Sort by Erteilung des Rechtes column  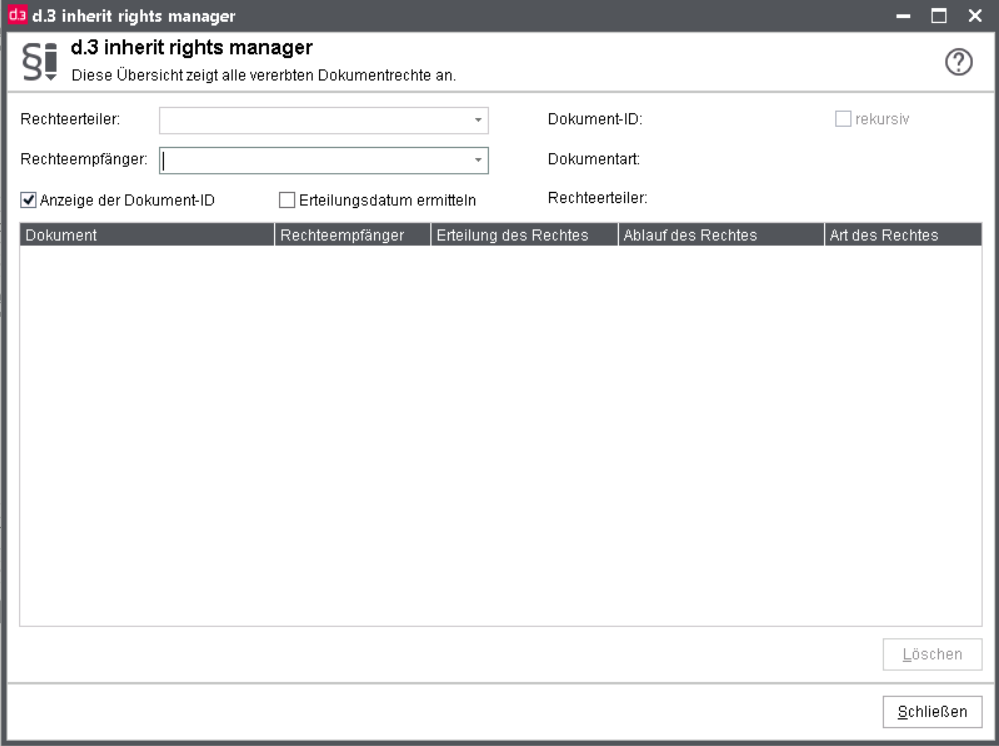tap(525, 234)
